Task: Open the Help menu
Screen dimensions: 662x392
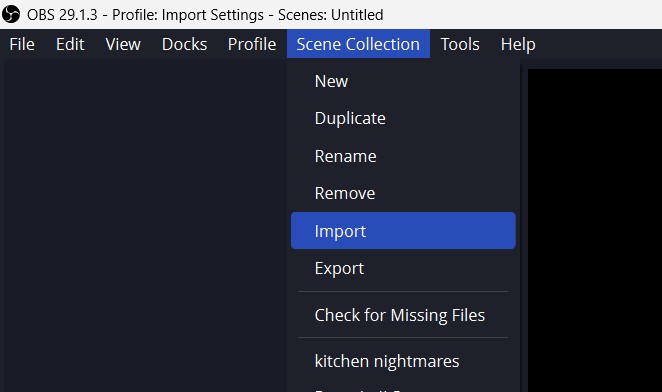Action: coord(518,44)
